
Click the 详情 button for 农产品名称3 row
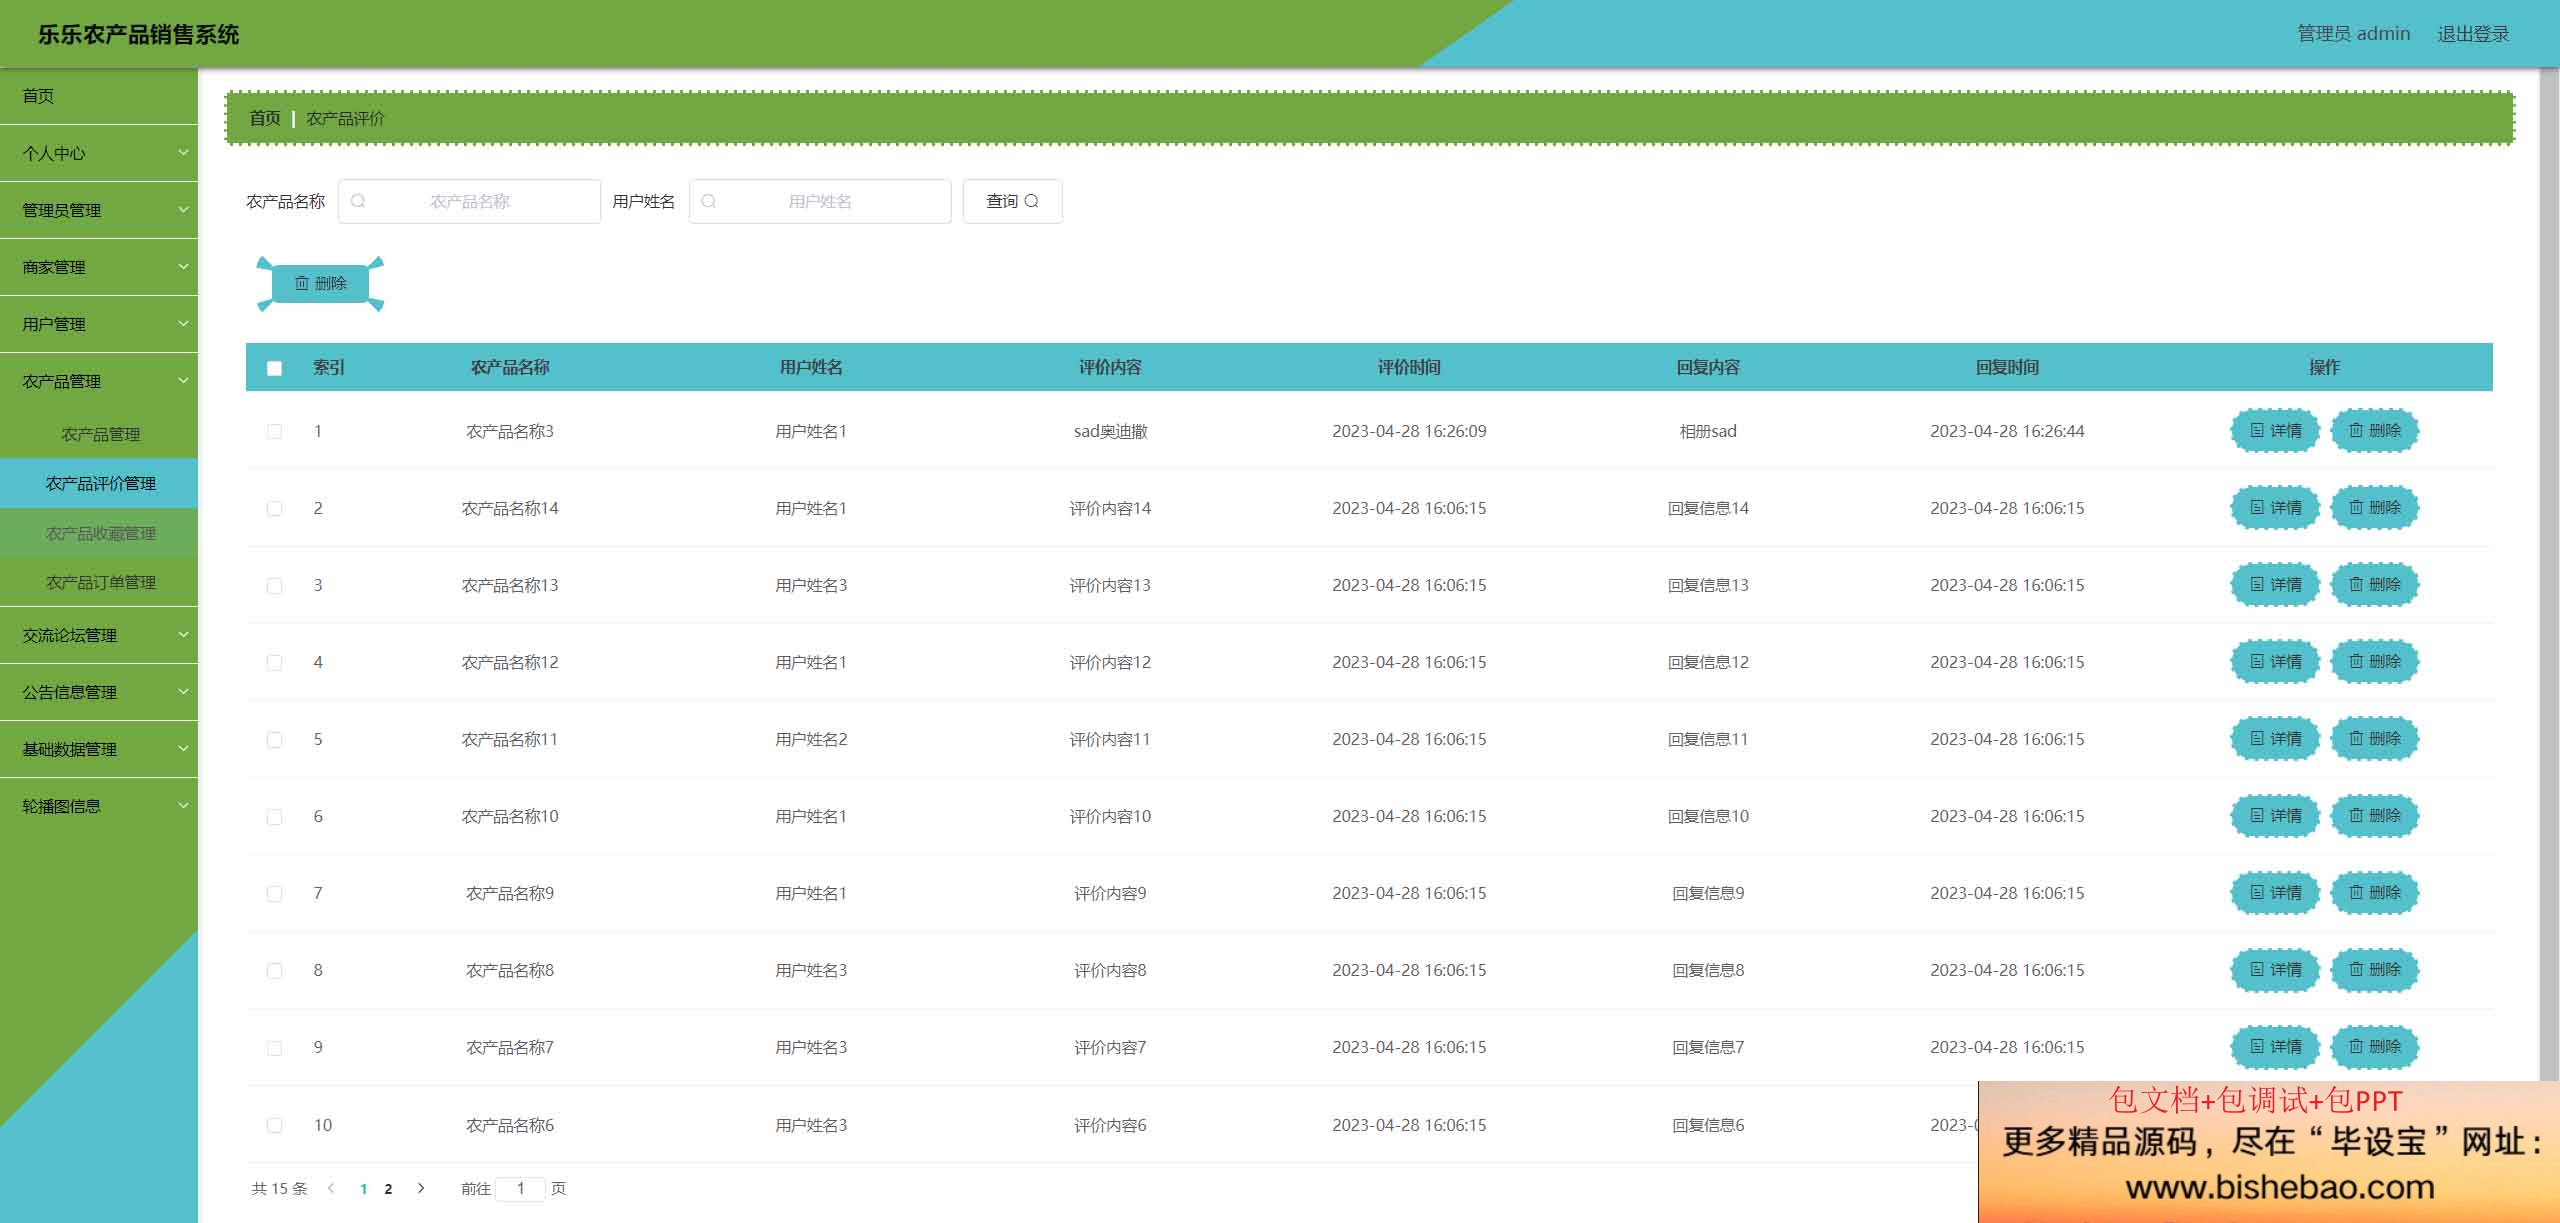(2275, 431)
